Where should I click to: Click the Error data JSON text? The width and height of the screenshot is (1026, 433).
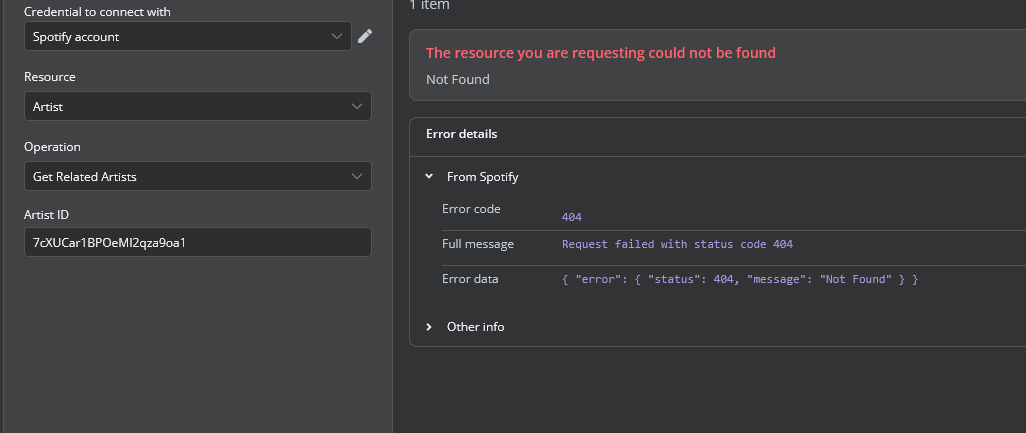click(740, 279)
